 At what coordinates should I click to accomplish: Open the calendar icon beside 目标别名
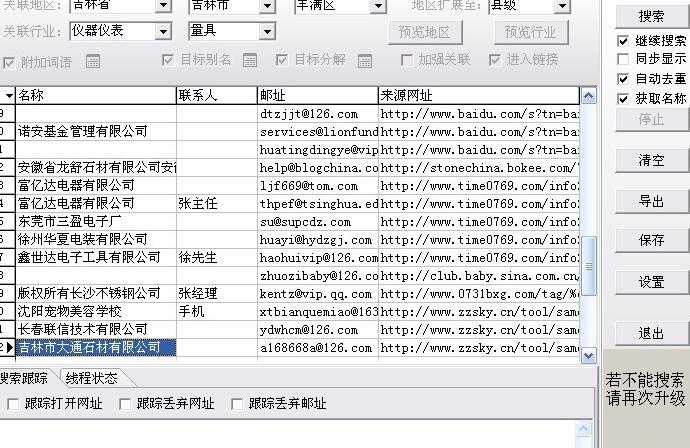click(250, 60)
